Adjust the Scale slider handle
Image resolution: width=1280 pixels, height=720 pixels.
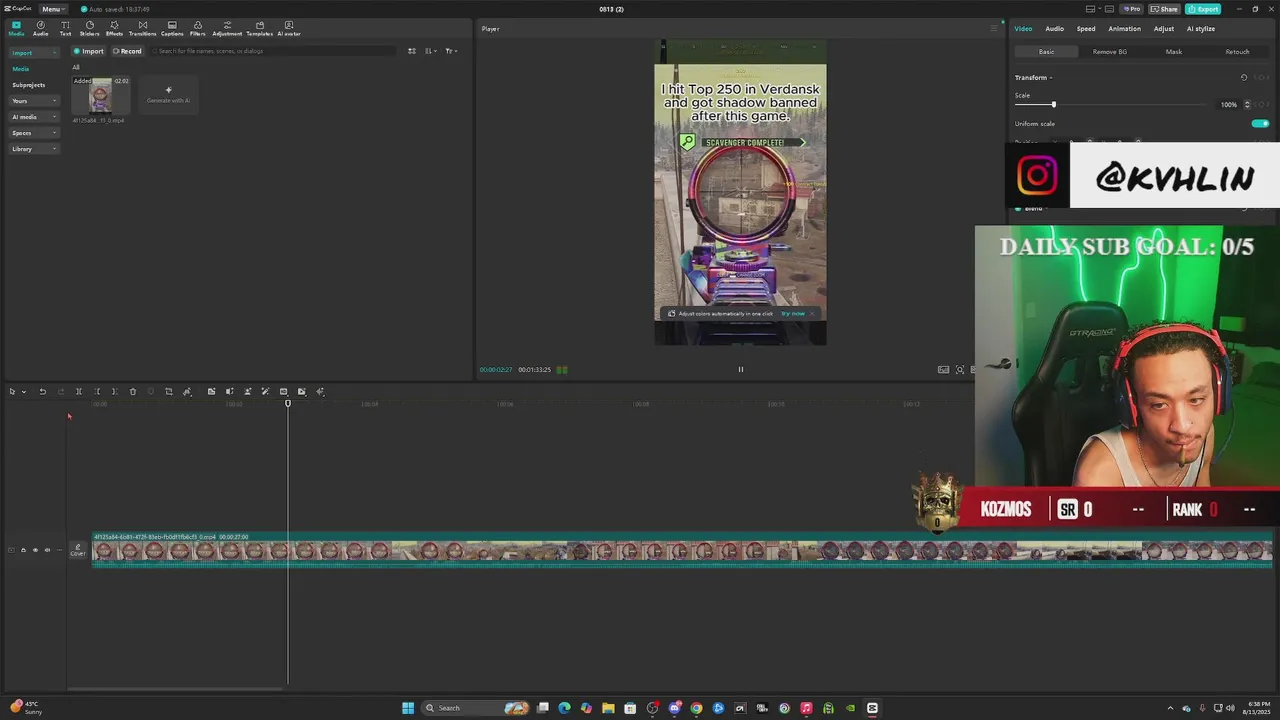click(1053, 104)
